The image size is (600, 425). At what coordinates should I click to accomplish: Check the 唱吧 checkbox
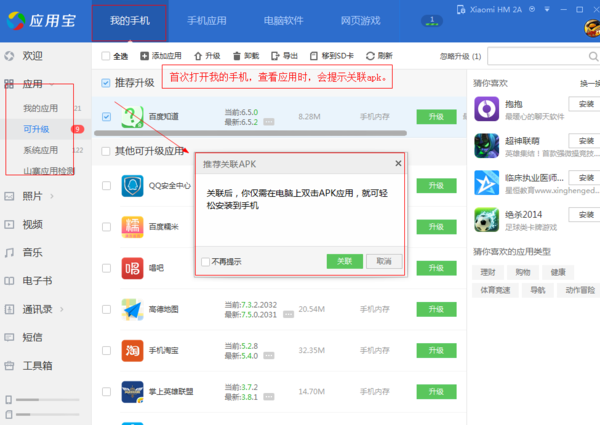click(x=106, y=268)
